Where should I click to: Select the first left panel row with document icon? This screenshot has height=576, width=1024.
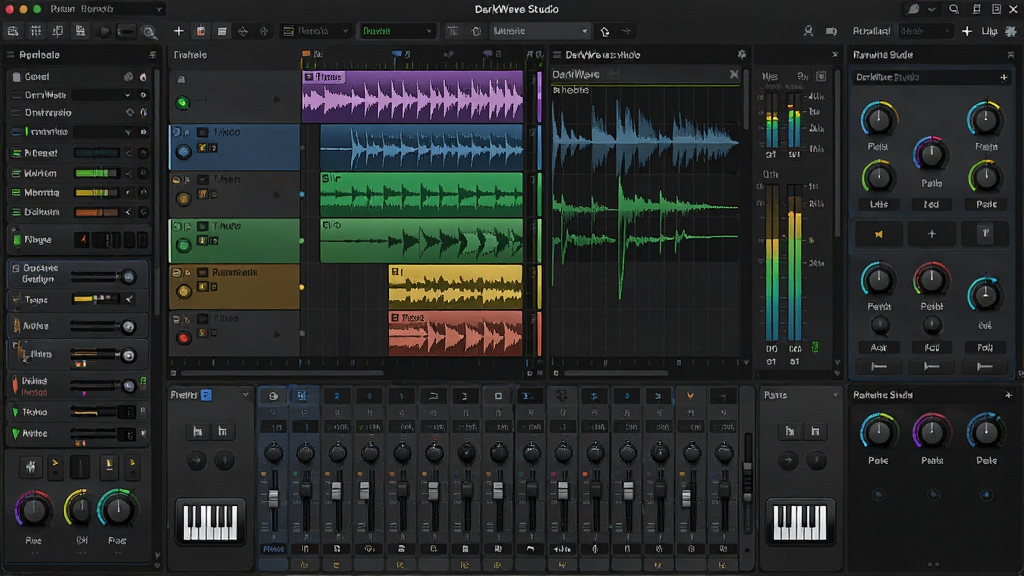(x=78, y=76)
